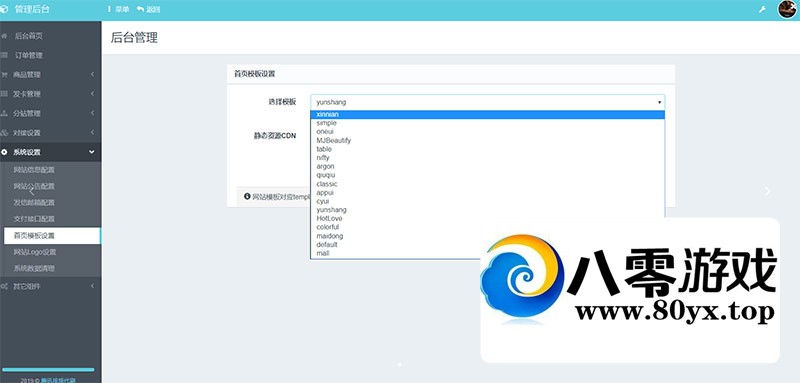Select the HotLove template option
This screenshot has width=800, height=383.
[487, 218]
